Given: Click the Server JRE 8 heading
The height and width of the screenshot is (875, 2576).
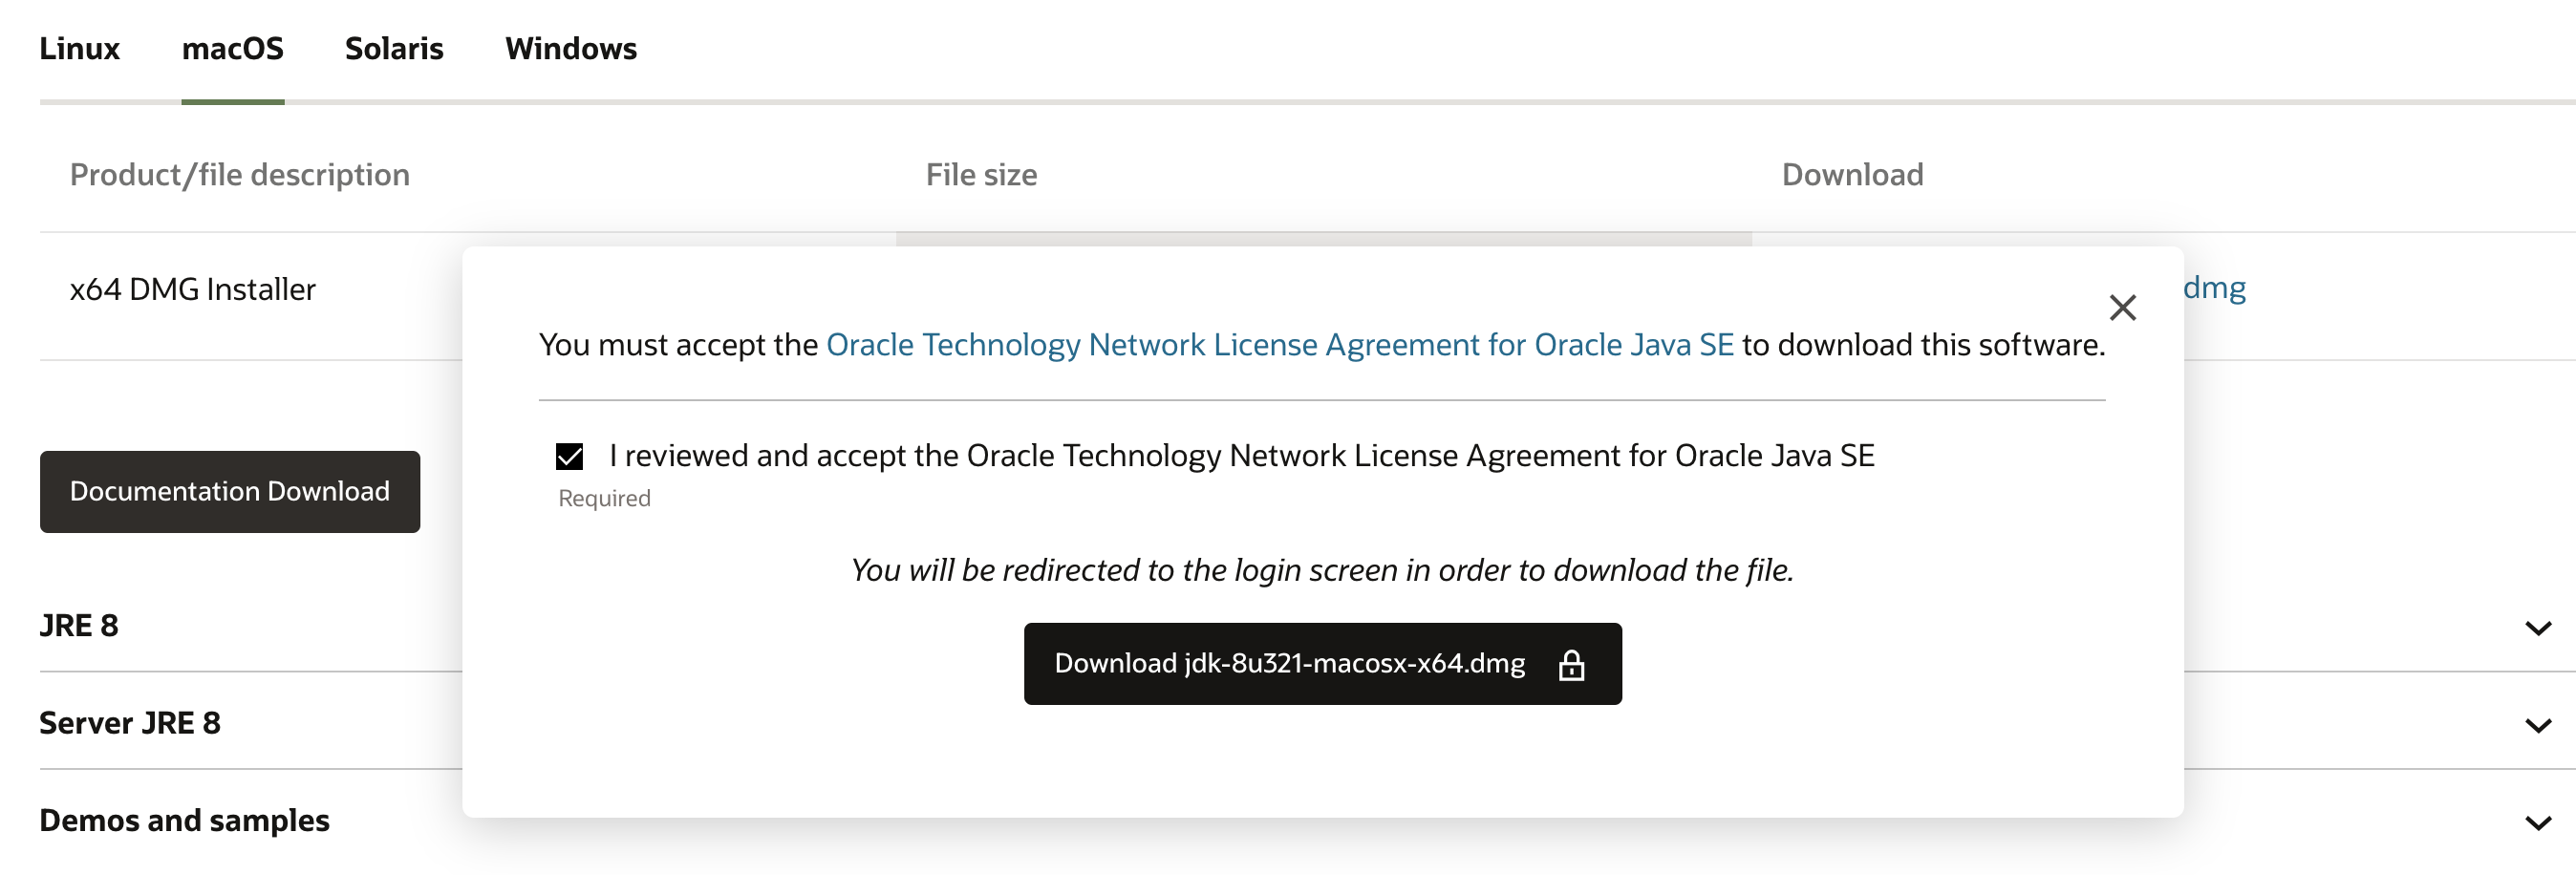Looking at the screenshot, I should pos(130,723).
